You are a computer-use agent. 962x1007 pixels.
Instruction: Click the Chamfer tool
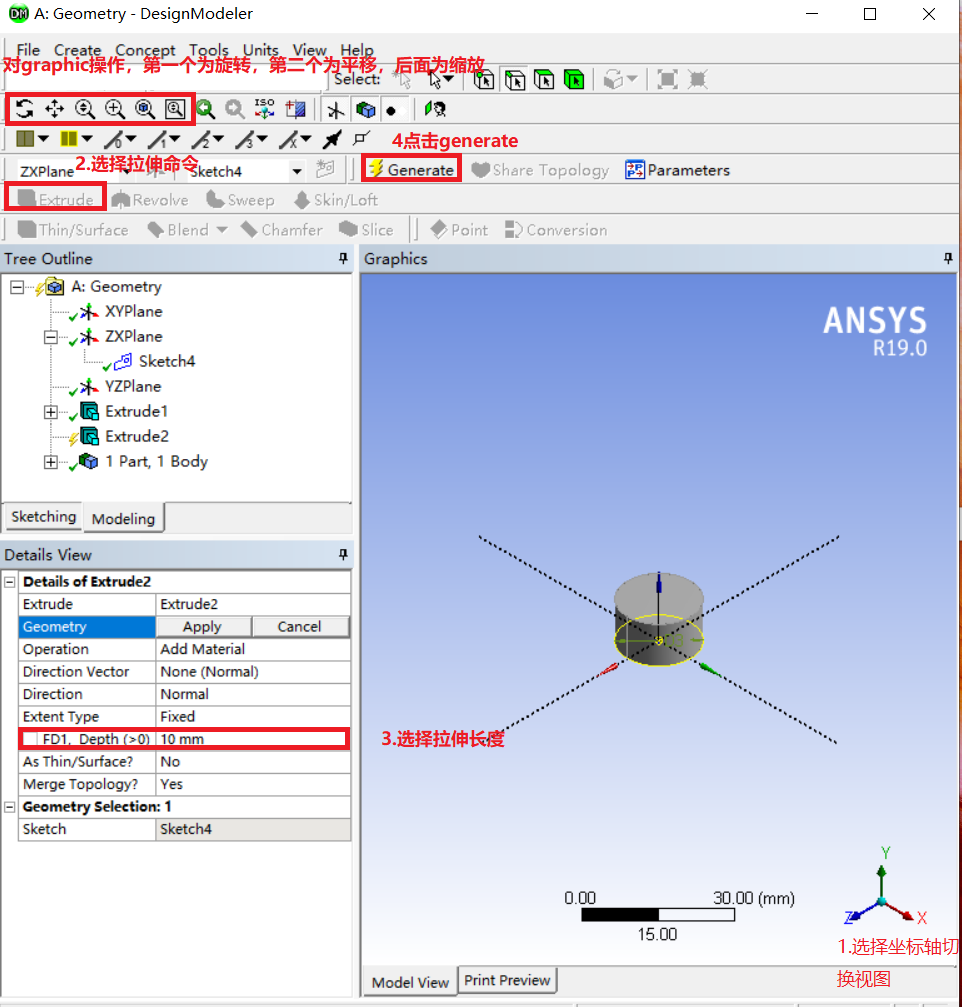click(281, 230)
